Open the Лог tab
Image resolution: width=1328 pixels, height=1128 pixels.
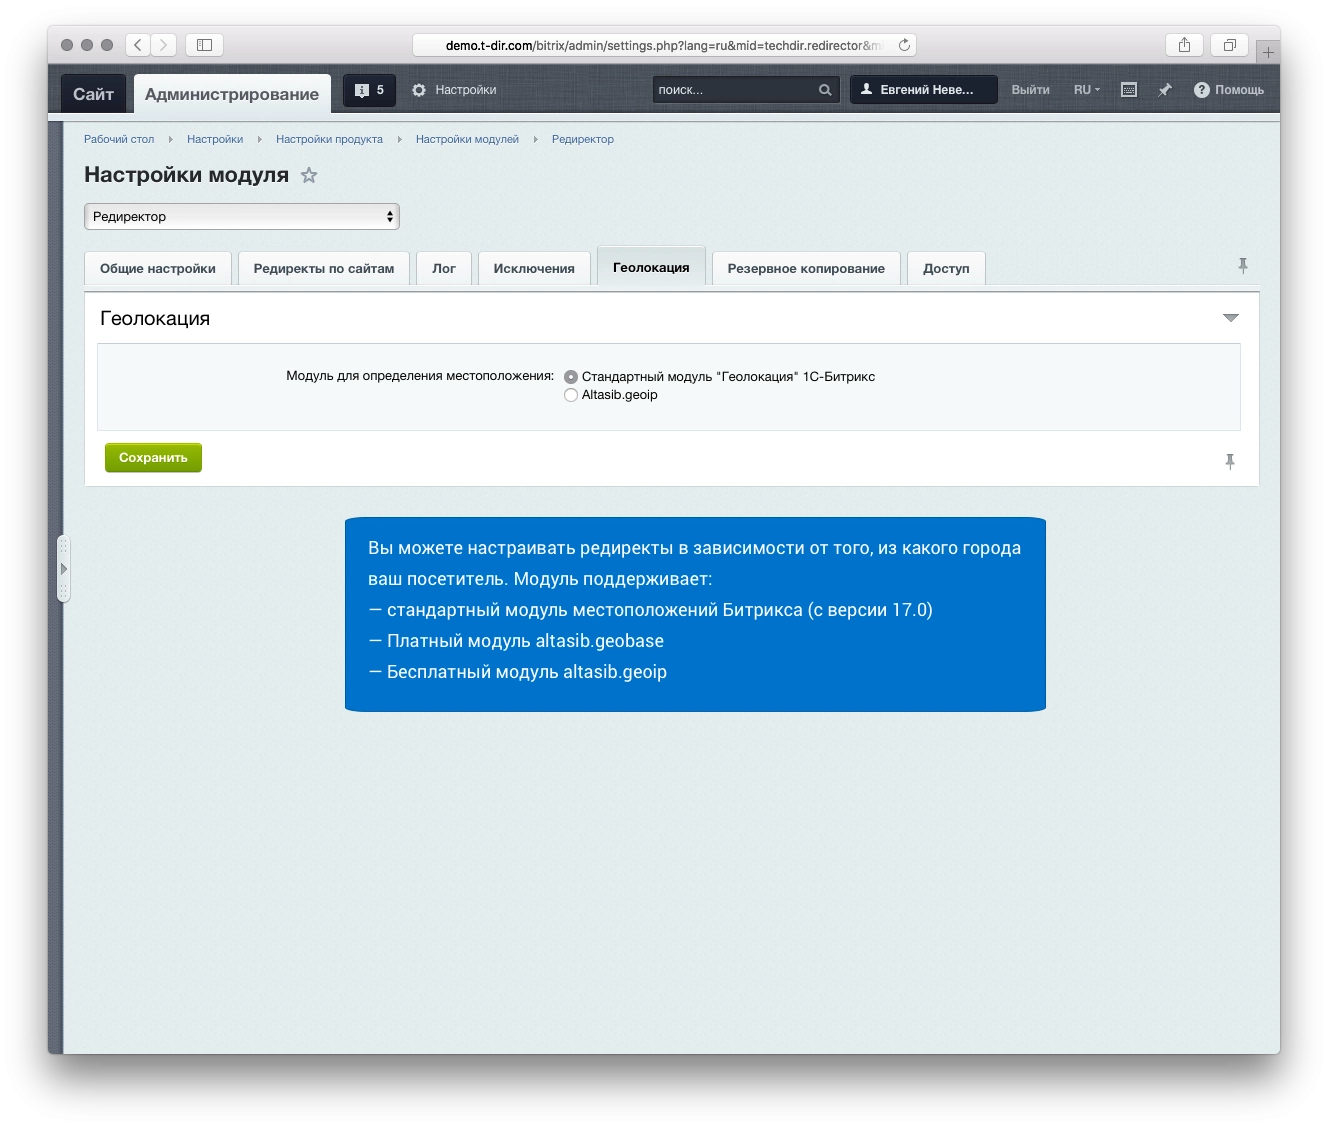pyautogui.click(x=444, y=268)
